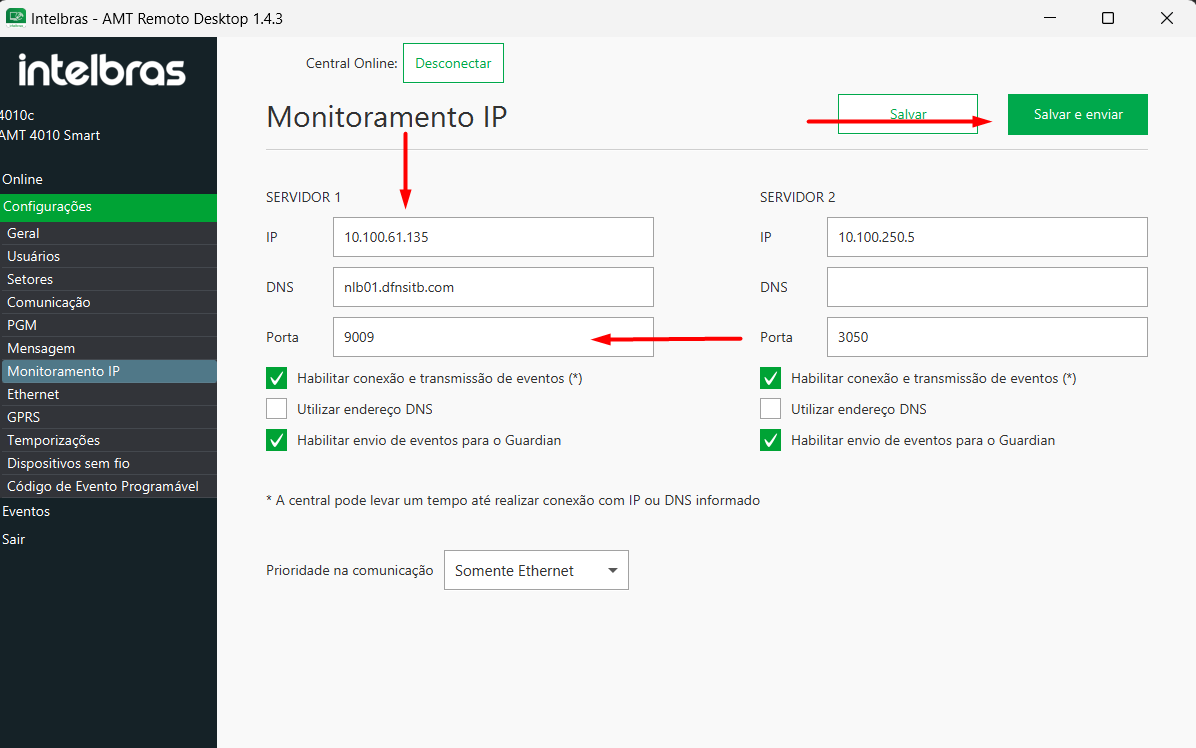1196x748 pixels.
Task: Click the Monitoramento IP page title
Action: [387, 117]
